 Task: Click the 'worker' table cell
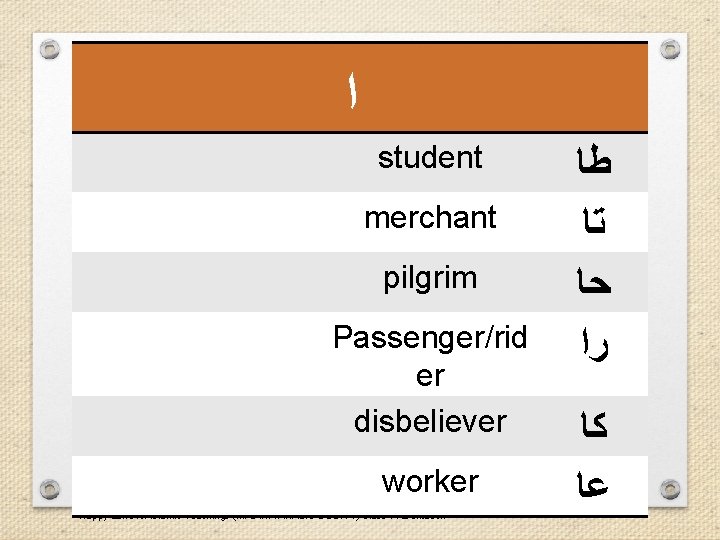point(430,481)
